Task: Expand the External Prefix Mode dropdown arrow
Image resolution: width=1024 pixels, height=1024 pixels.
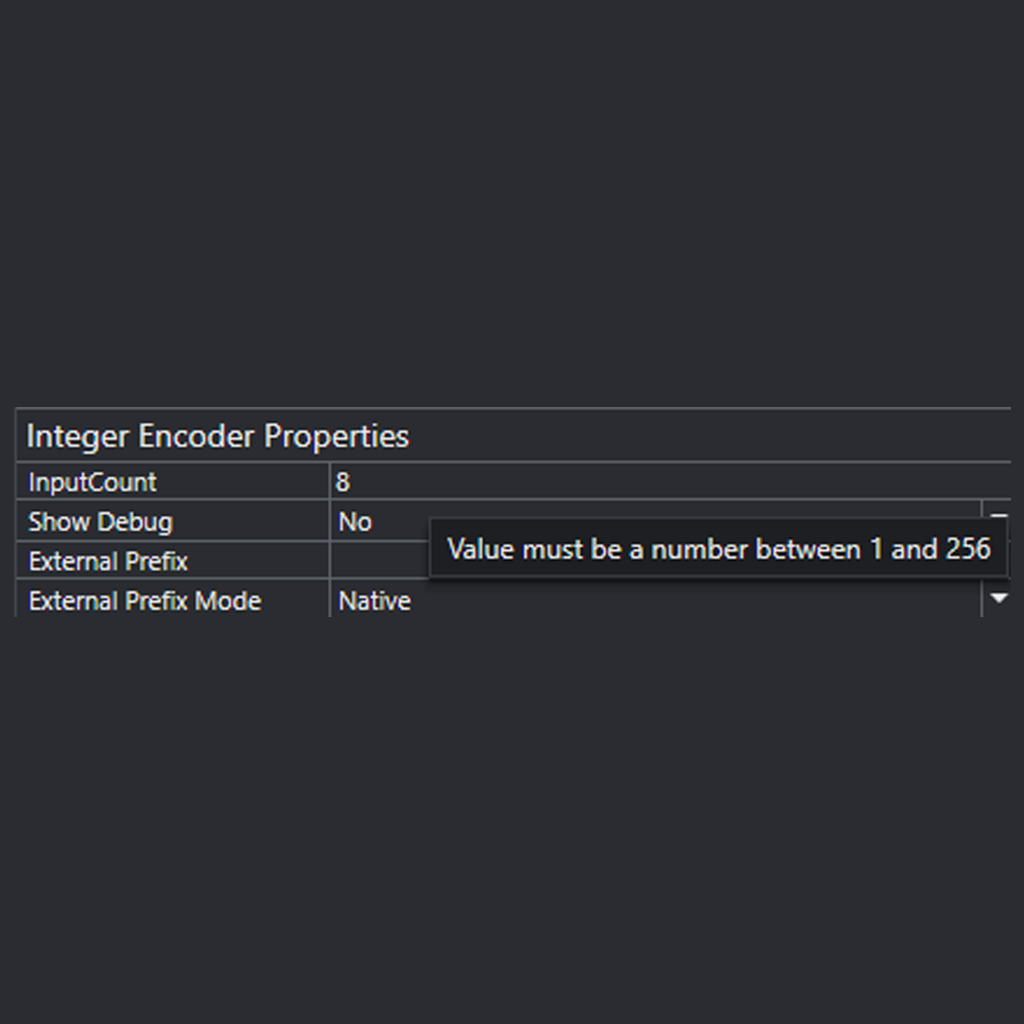Action: (998, 598)
